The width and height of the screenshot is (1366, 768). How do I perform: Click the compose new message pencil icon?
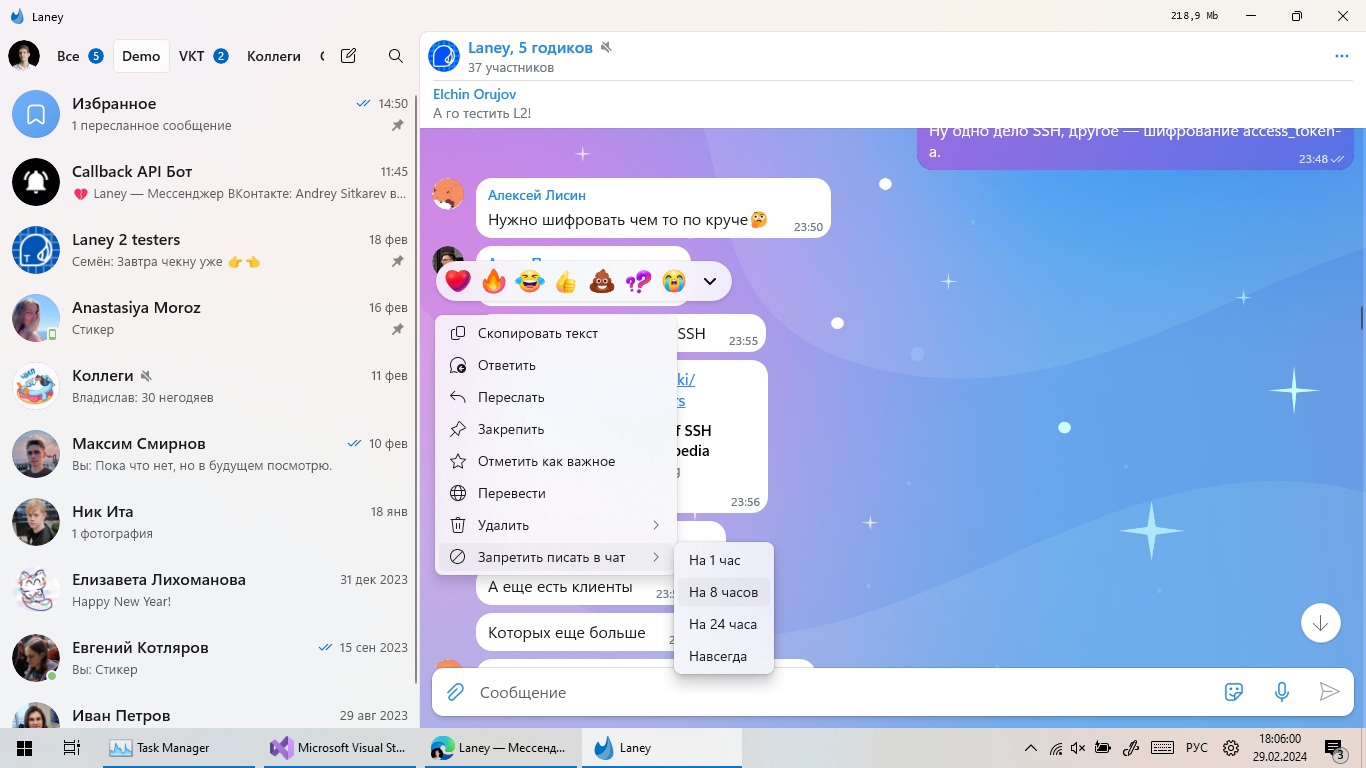[348, 56]
